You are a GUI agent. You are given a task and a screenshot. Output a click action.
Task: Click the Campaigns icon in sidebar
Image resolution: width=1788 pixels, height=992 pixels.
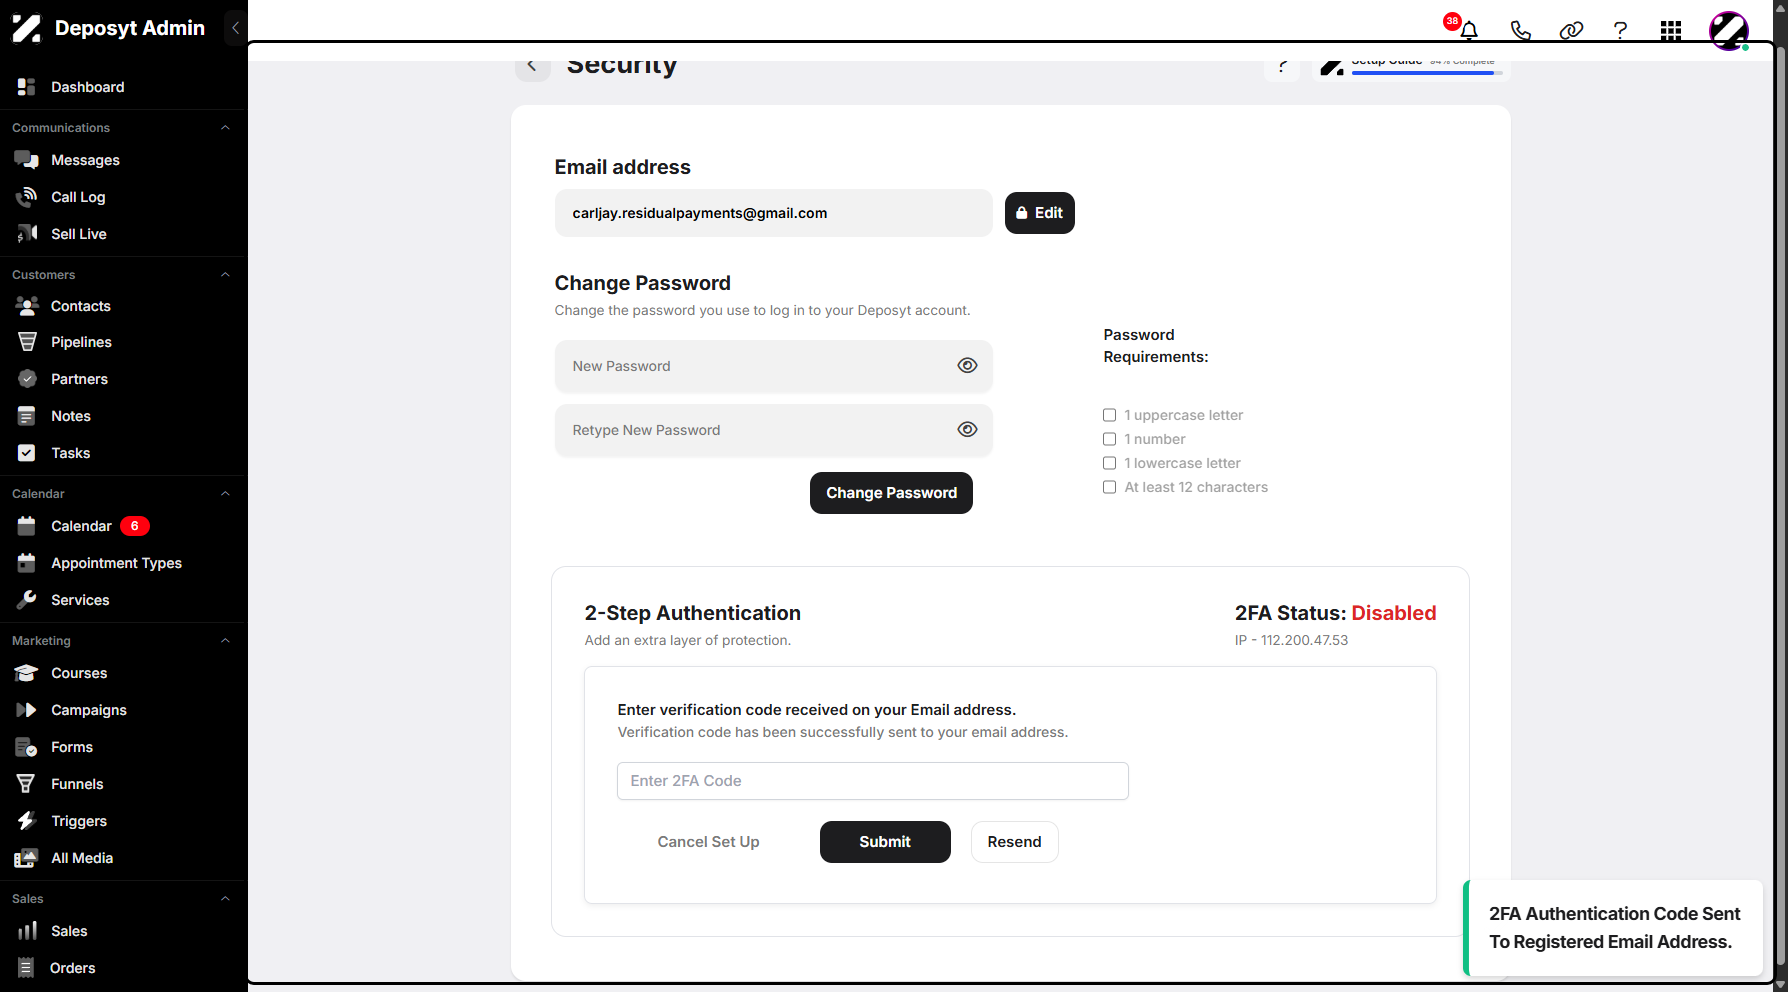[x=27, y=710]
